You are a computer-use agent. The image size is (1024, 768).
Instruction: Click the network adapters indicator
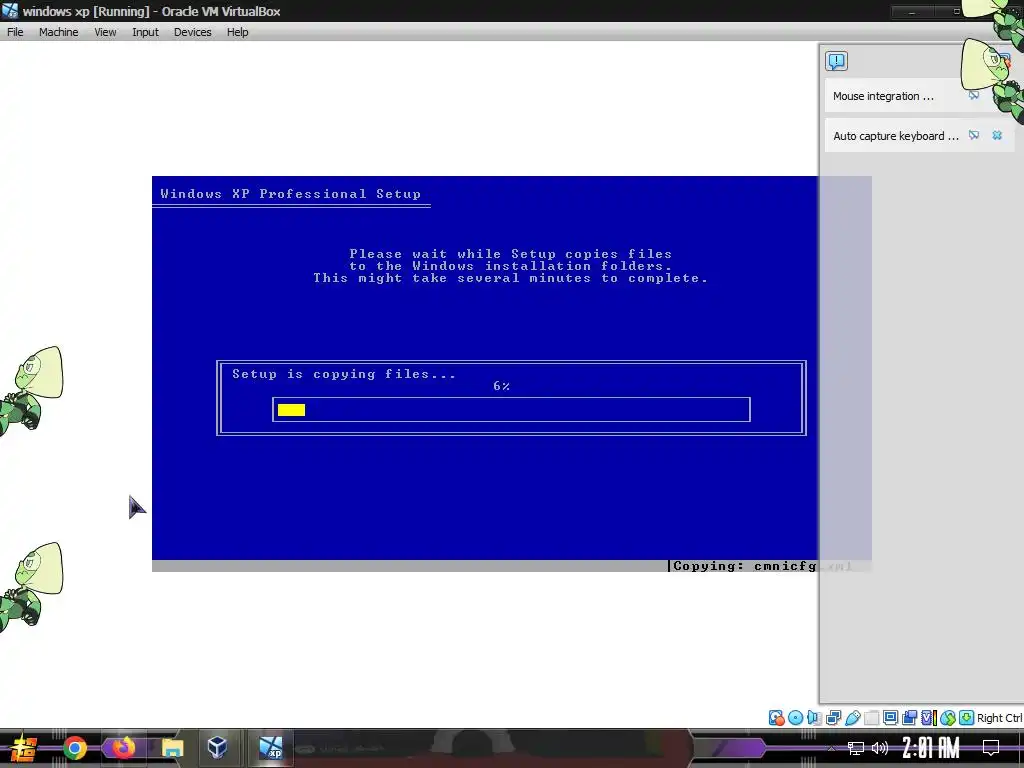pos(833,718)
